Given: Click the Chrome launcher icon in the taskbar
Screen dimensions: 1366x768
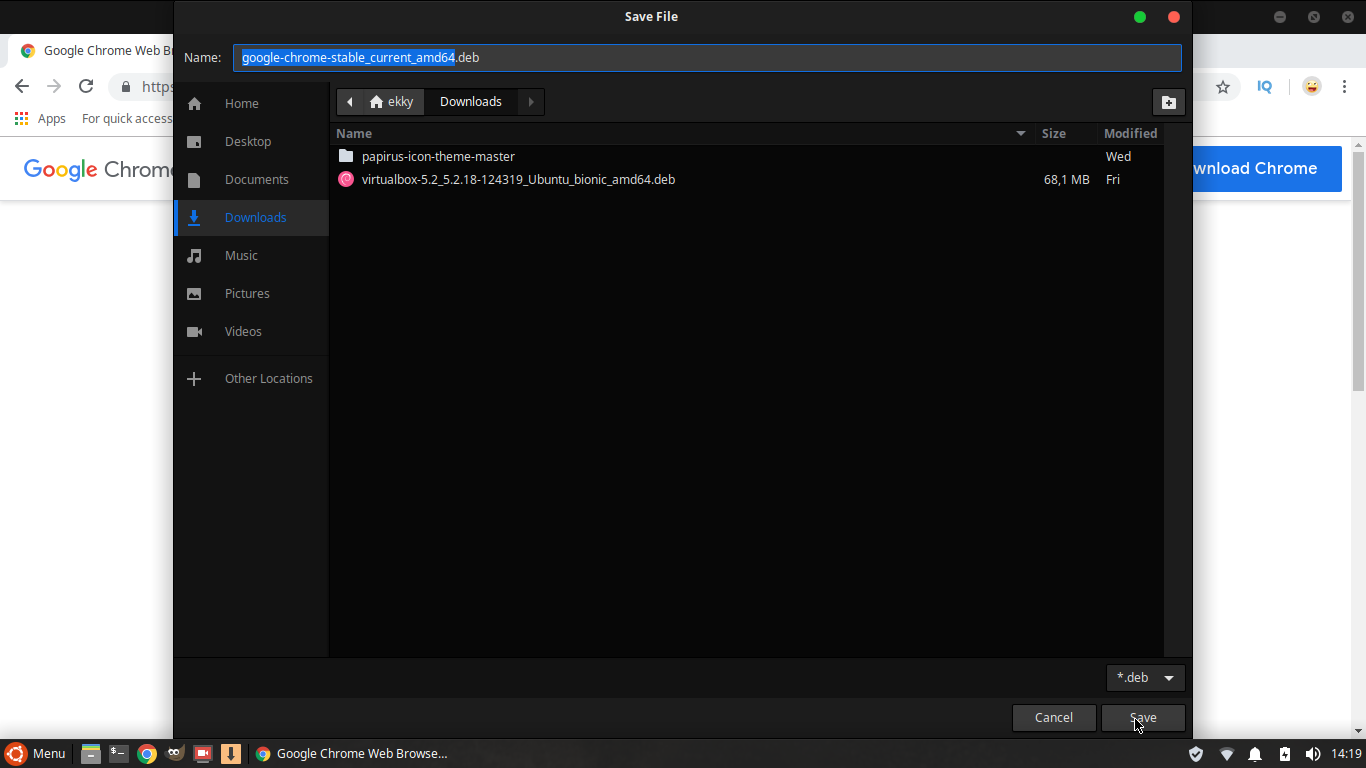Looking at the screenshot, I should (x=147, y=754).
